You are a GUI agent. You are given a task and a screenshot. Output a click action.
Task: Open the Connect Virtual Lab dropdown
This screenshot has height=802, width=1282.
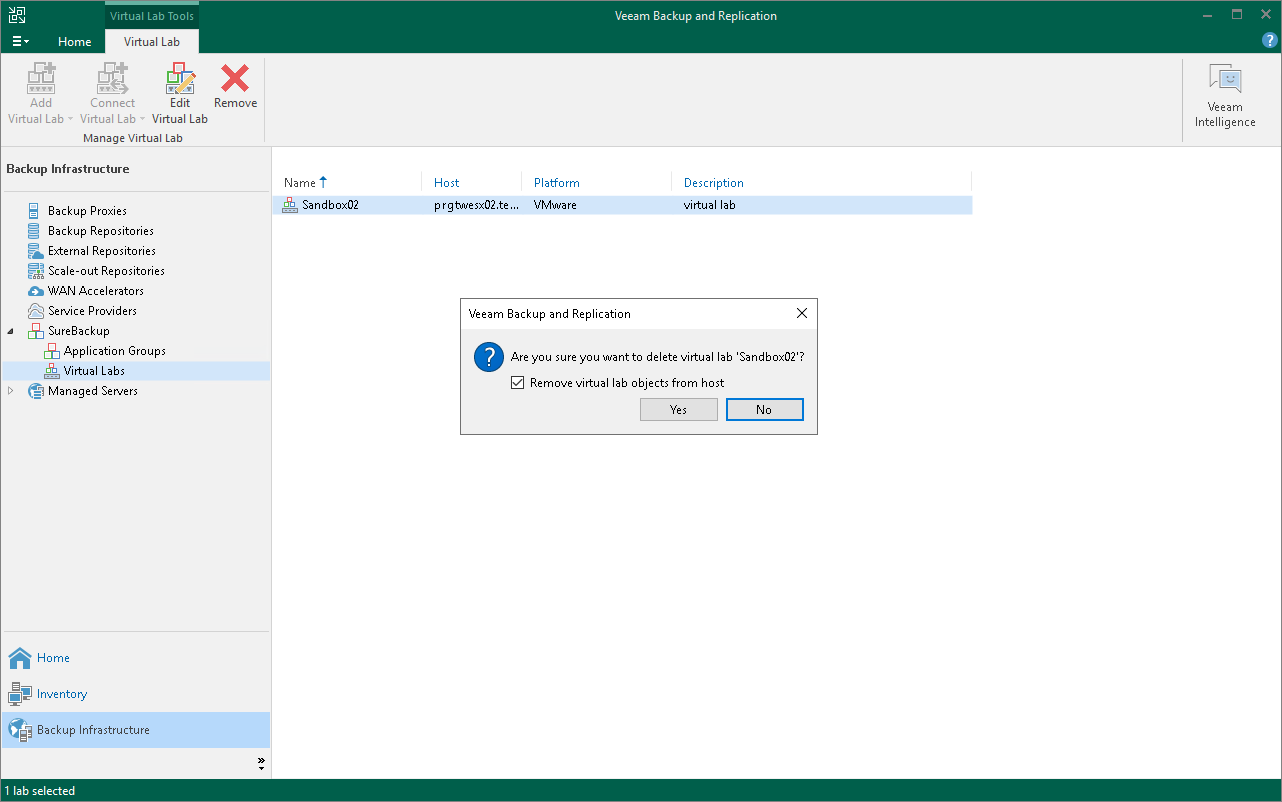pyautogui.click(x=141, y=118)
